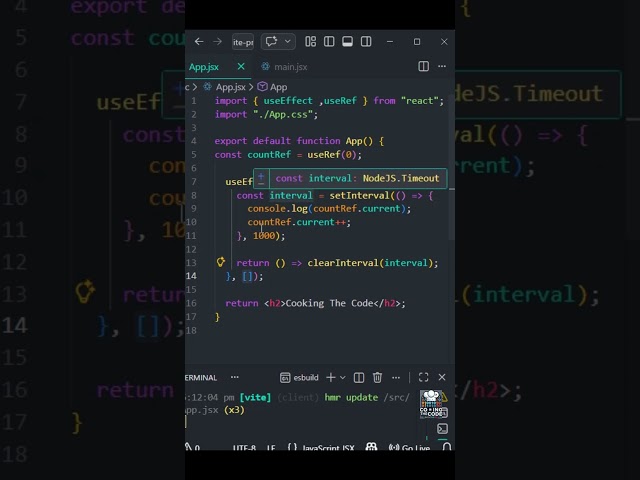The width and height of the screenshot is (640, 480).
Task: Select the terminal entry icon in list
Action: 442,429
